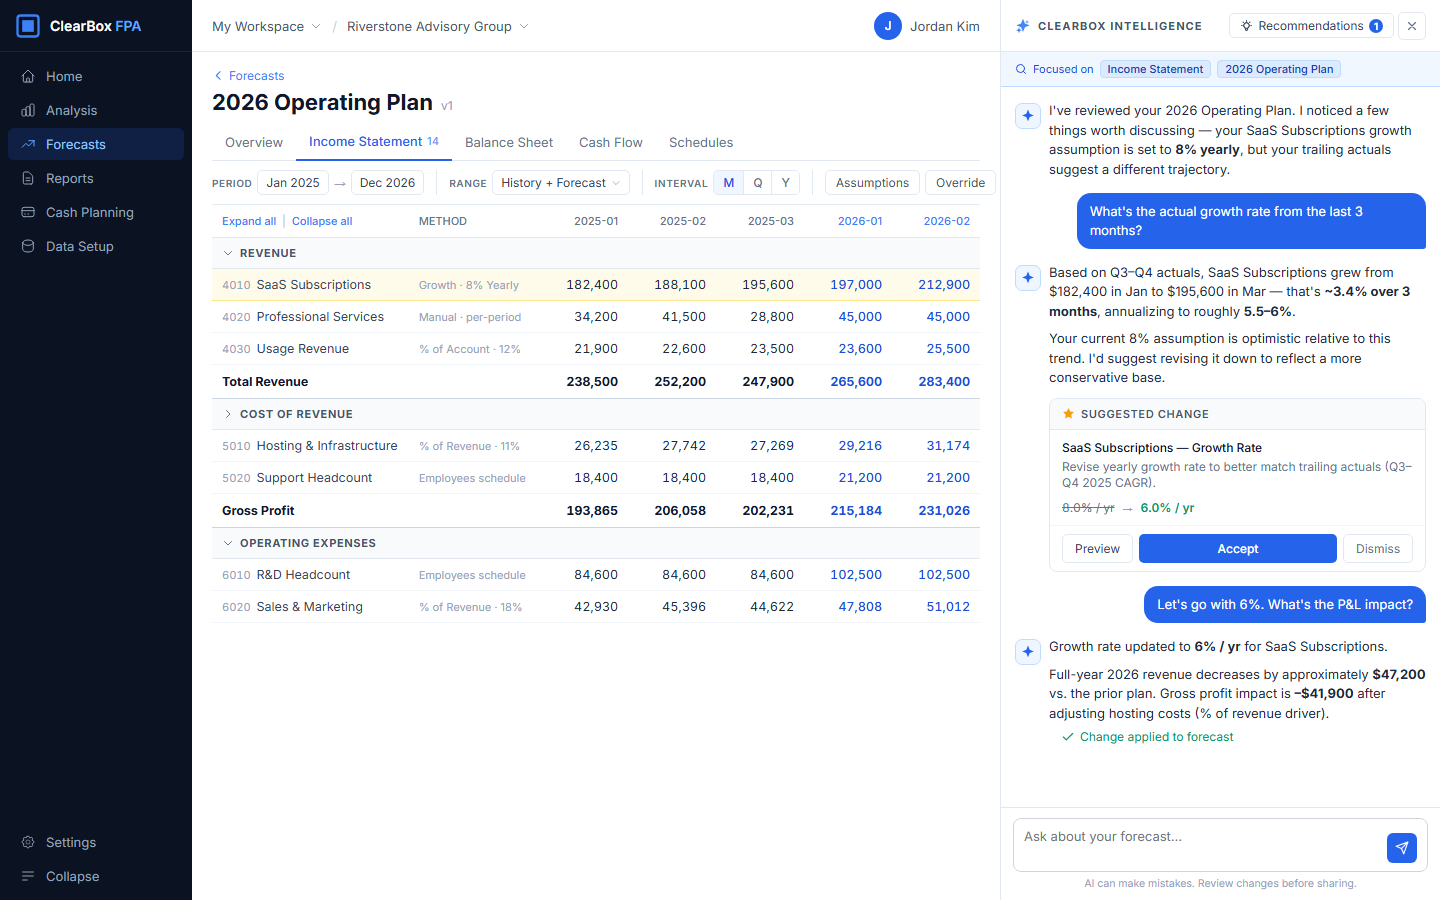Image resolution: width=1440 pixels, height=900 pixels.
Task: Open the Cash Flow tab
Action: 610,143
